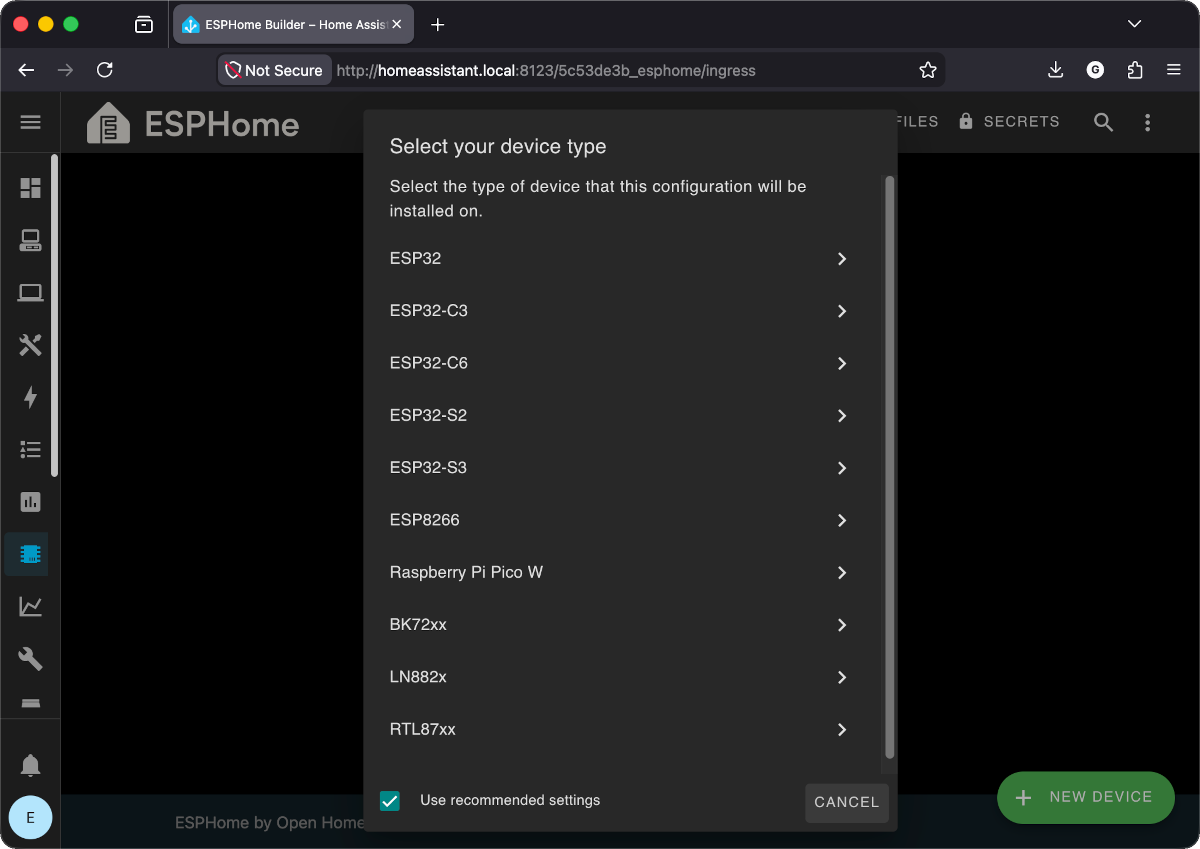Open the Energy lightning bolt sidebar icon
The width and height of the screenshot is (1200, 849).
tap(31, 397)
